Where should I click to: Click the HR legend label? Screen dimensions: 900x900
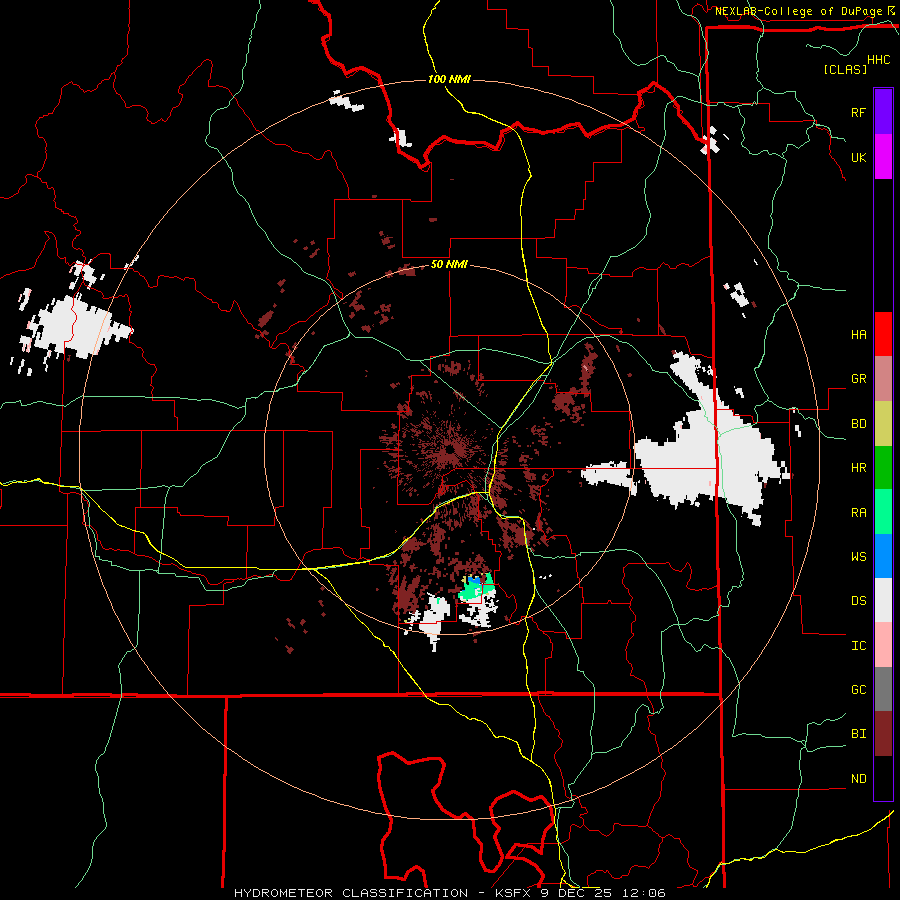(858, 468)
